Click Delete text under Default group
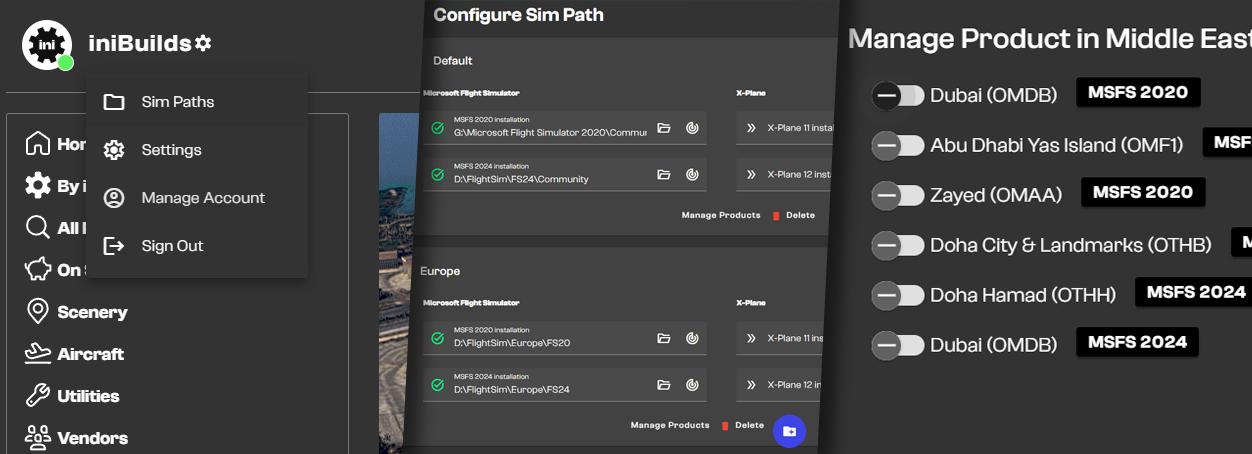The height and width of the screenshot is (454, 1252). pyautogui.click(x=800, y=215)
